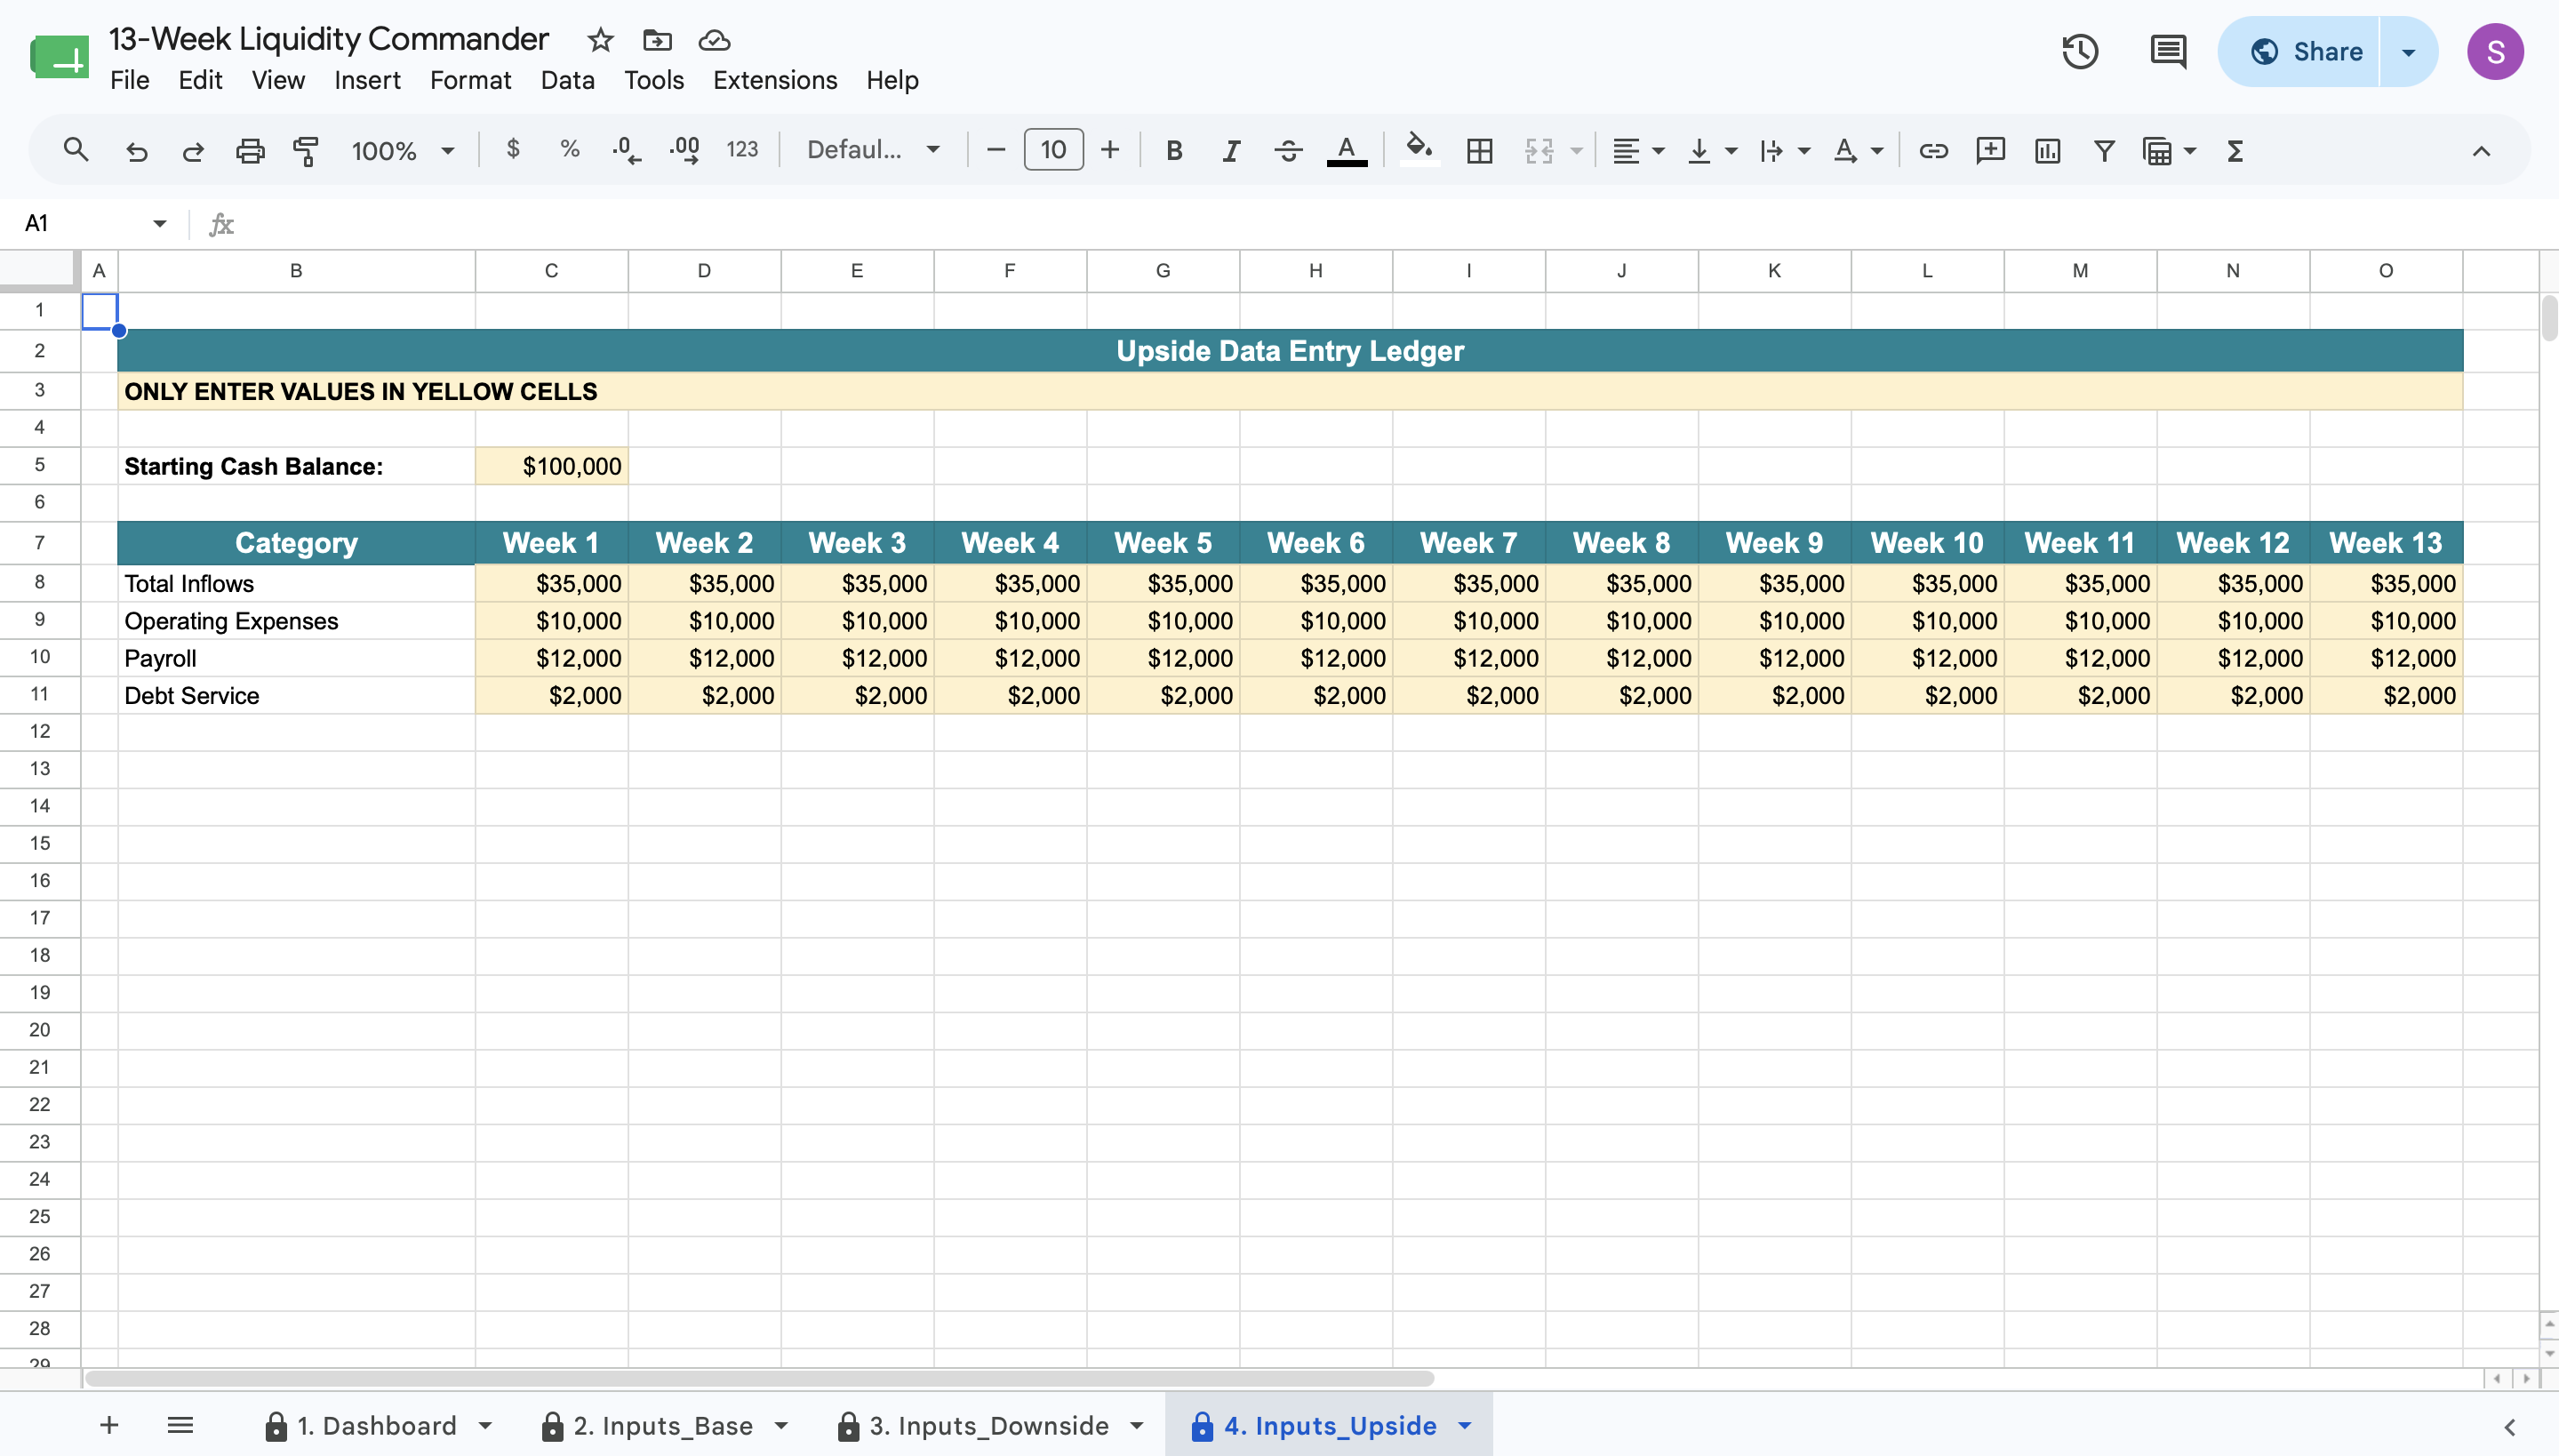Open the Share options dropdown arrow

2408,51
